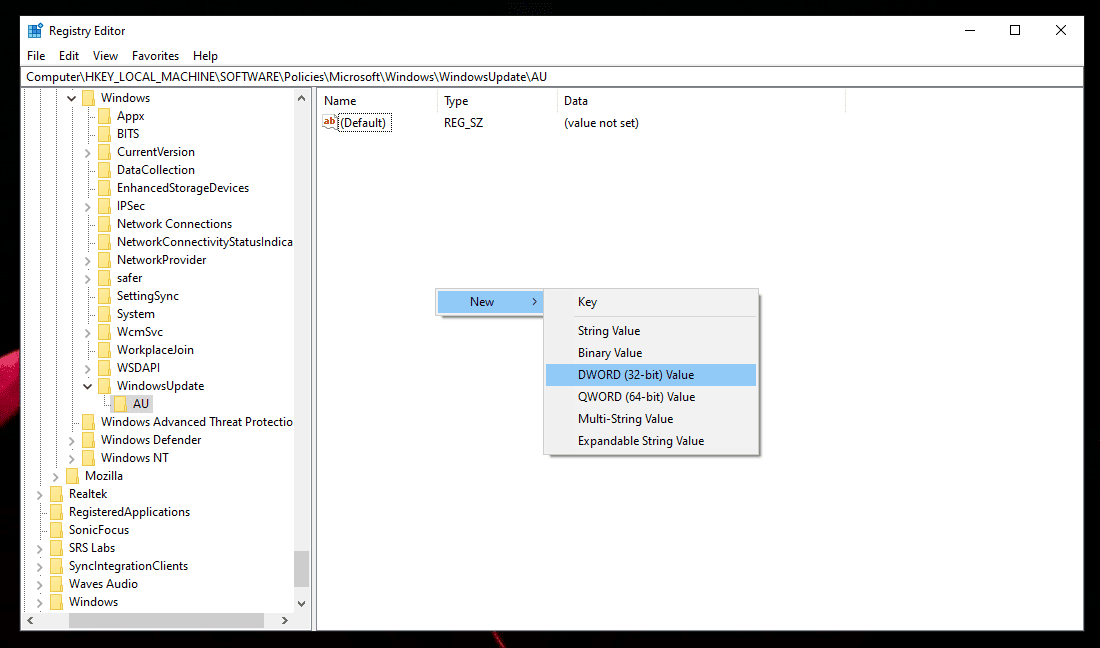This screenshot has height=648, width=1100.
Task: Click the BITS folder icon
Action: click(105, 134)
